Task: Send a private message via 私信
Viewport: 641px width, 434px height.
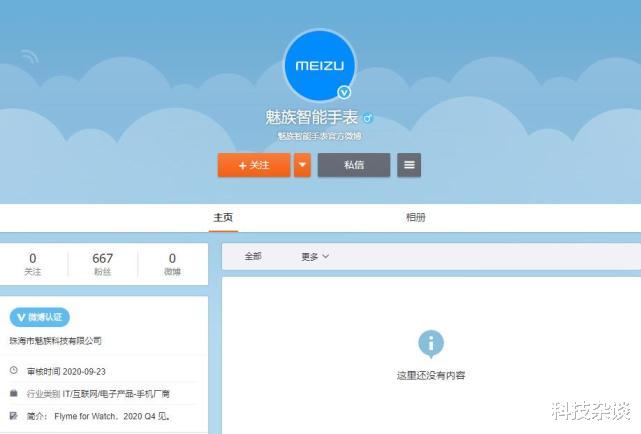Action: [354, 165]
